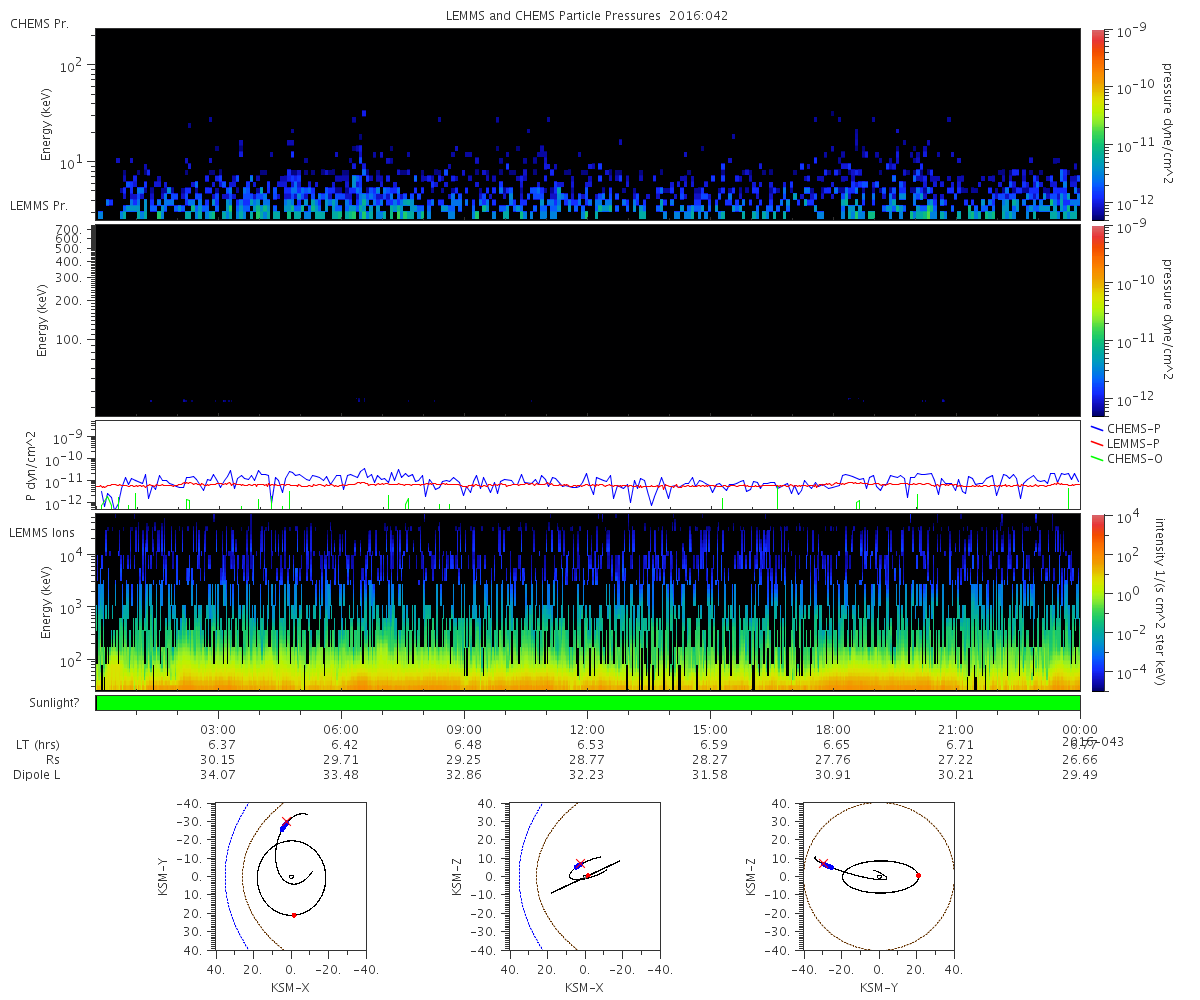Viewport: 1200px width, 1000px height.
Task: Select the LEMMS ions intensity color bar
Action: 1098,602
